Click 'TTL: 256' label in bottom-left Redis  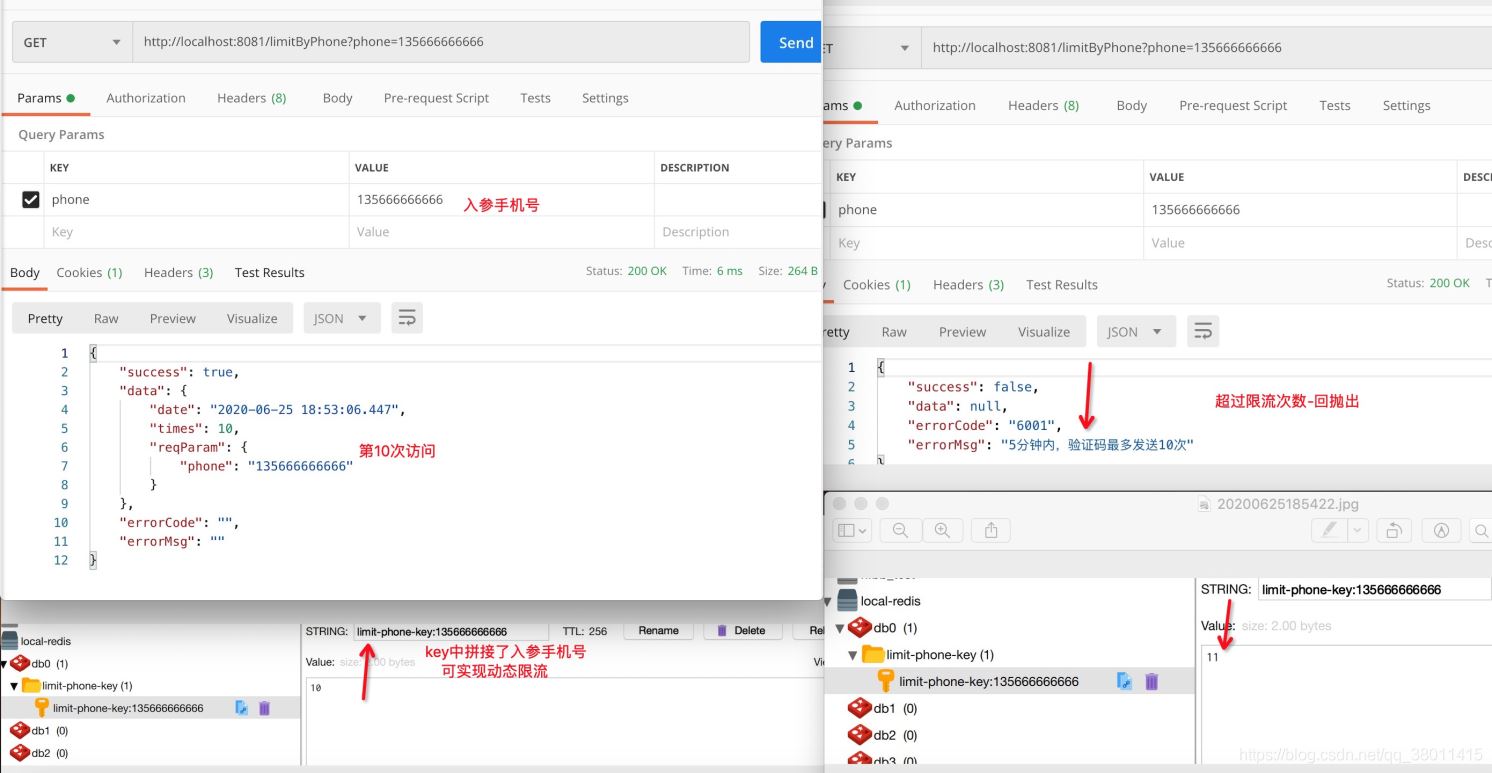(585, 631)
